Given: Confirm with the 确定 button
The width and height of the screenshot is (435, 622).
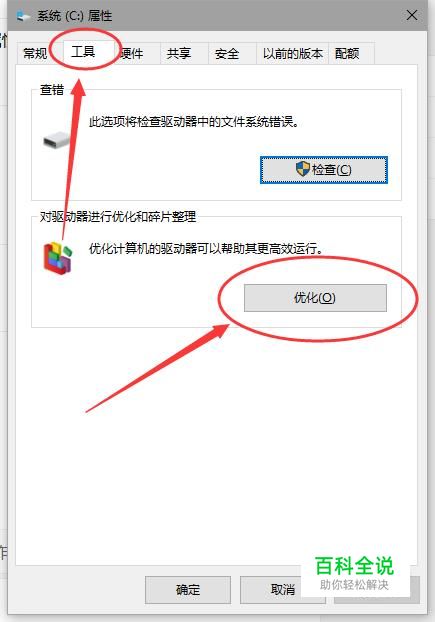Looking at the screenshot, I should [188, 590].
